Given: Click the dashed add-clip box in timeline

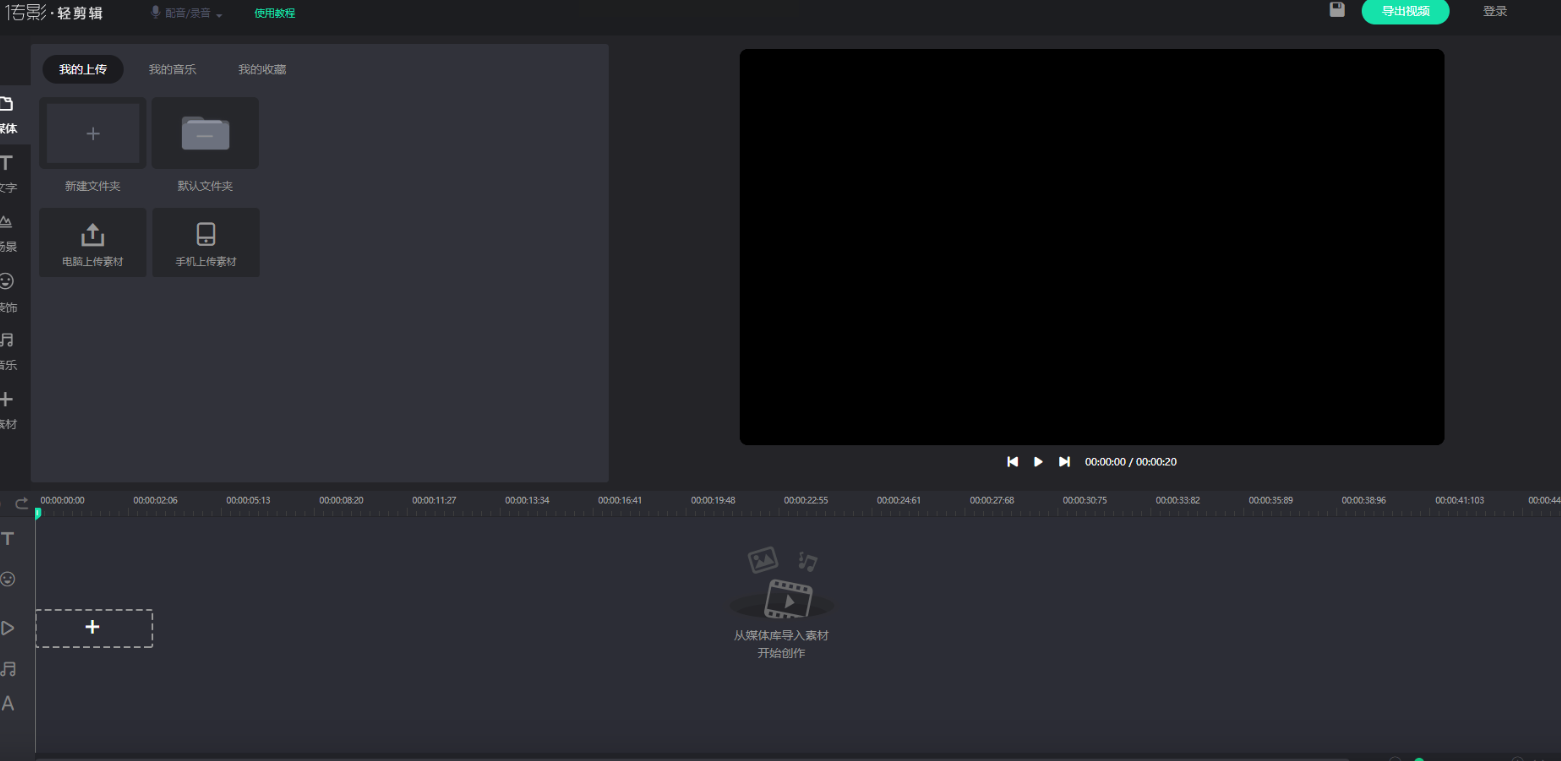Looking at the screenshot, I should point(94,628).
